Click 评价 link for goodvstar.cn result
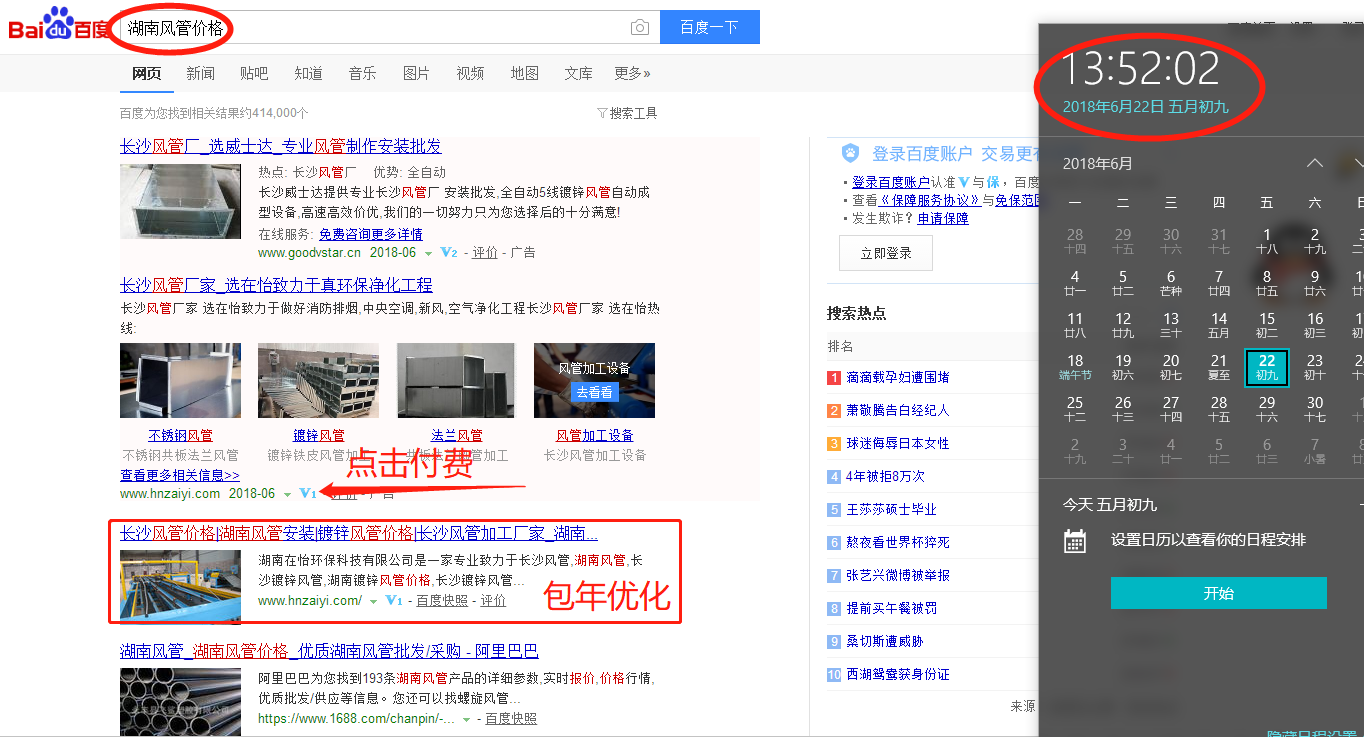1364x737 pixels. pyautogui.click(x=485, y=253)
